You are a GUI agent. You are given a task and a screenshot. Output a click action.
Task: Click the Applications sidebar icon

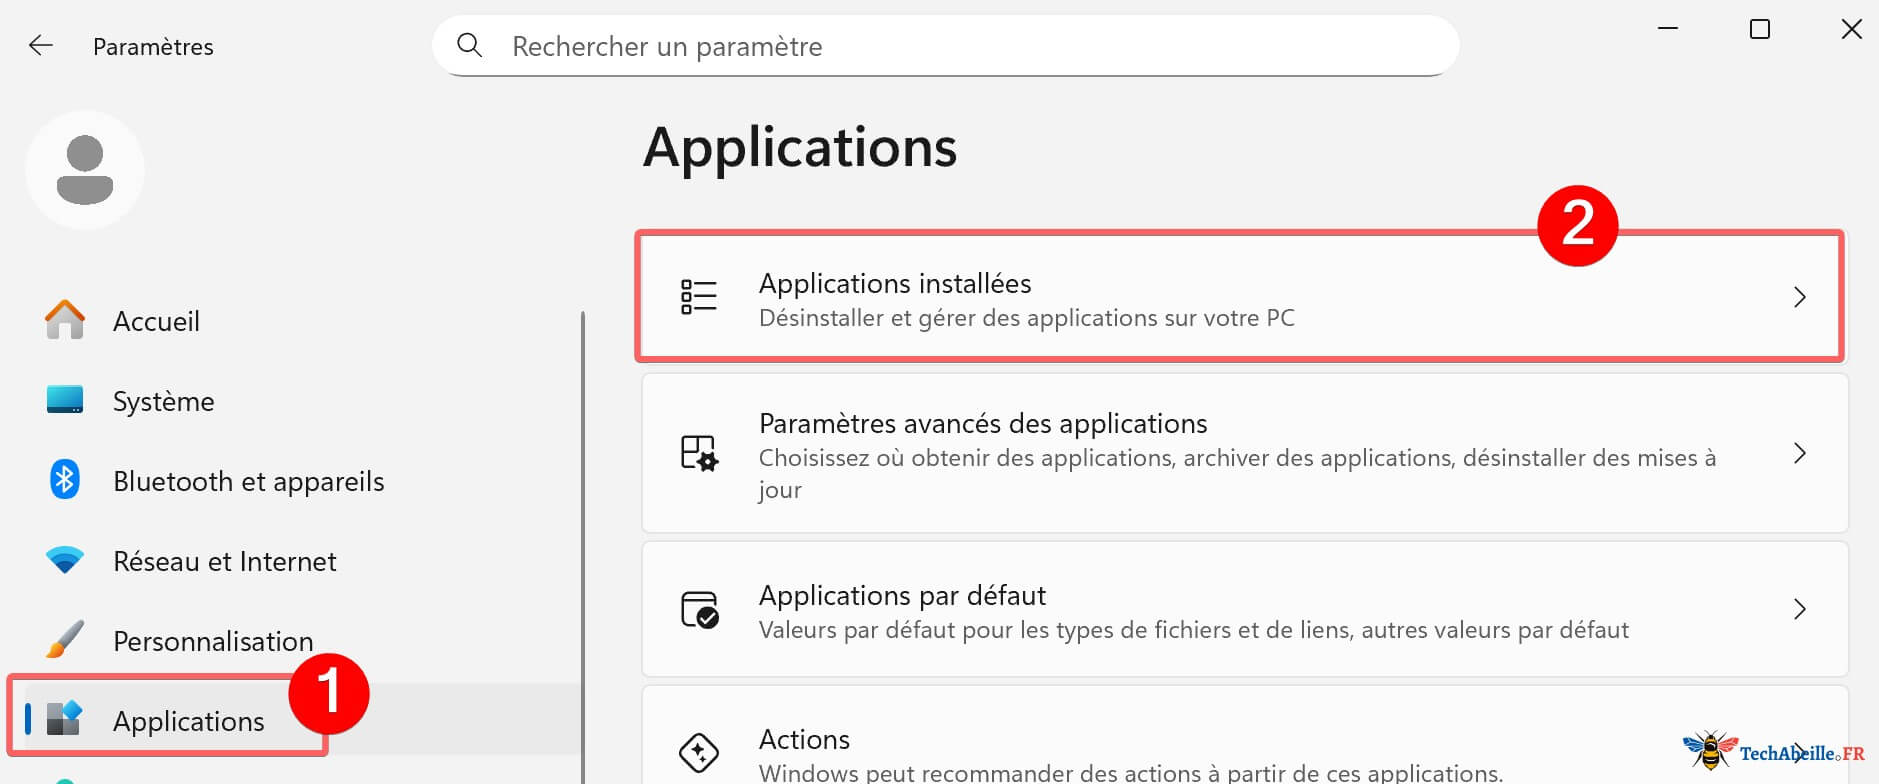[65, 719]
